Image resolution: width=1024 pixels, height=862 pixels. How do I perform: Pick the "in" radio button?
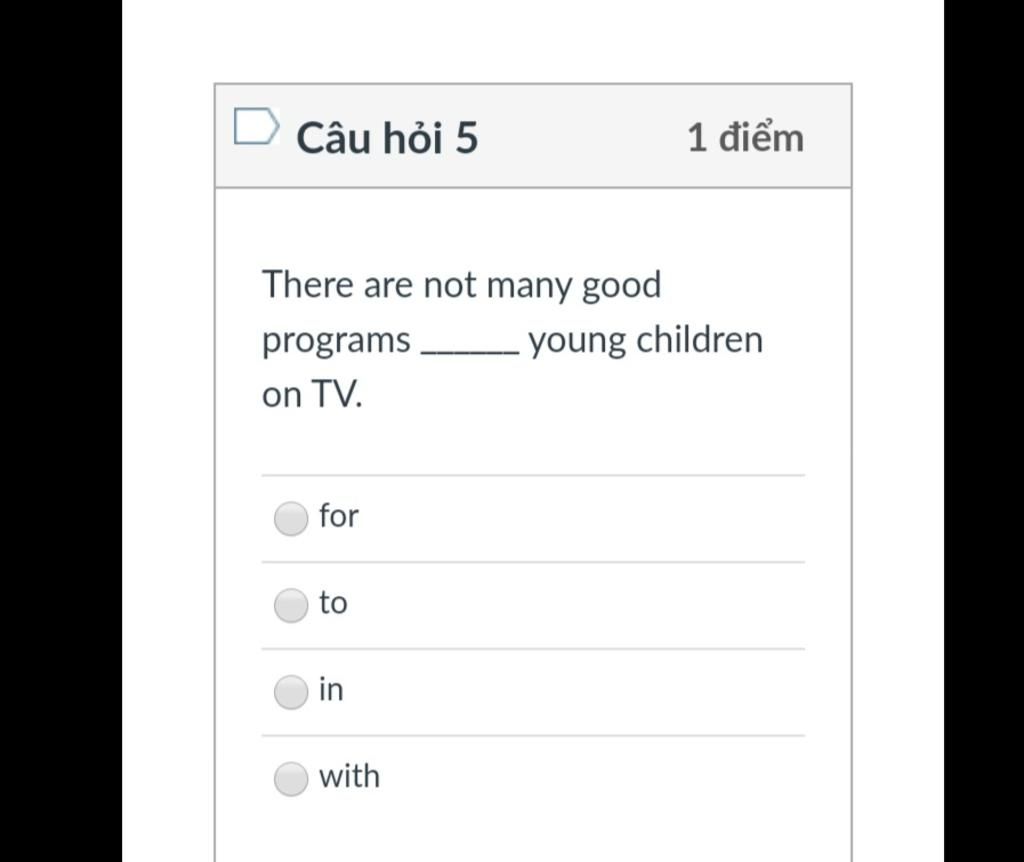291,692
